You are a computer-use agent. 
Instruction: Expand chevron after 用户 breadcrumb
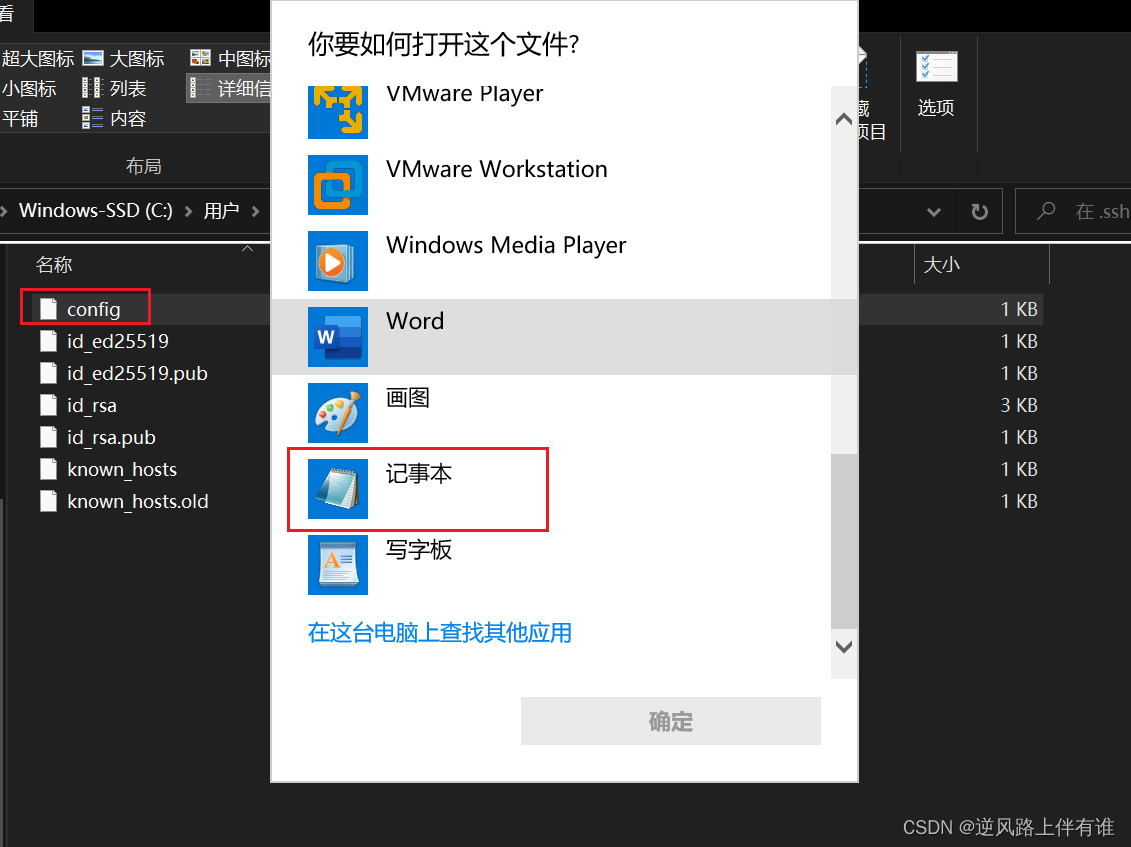coord(255,211)
